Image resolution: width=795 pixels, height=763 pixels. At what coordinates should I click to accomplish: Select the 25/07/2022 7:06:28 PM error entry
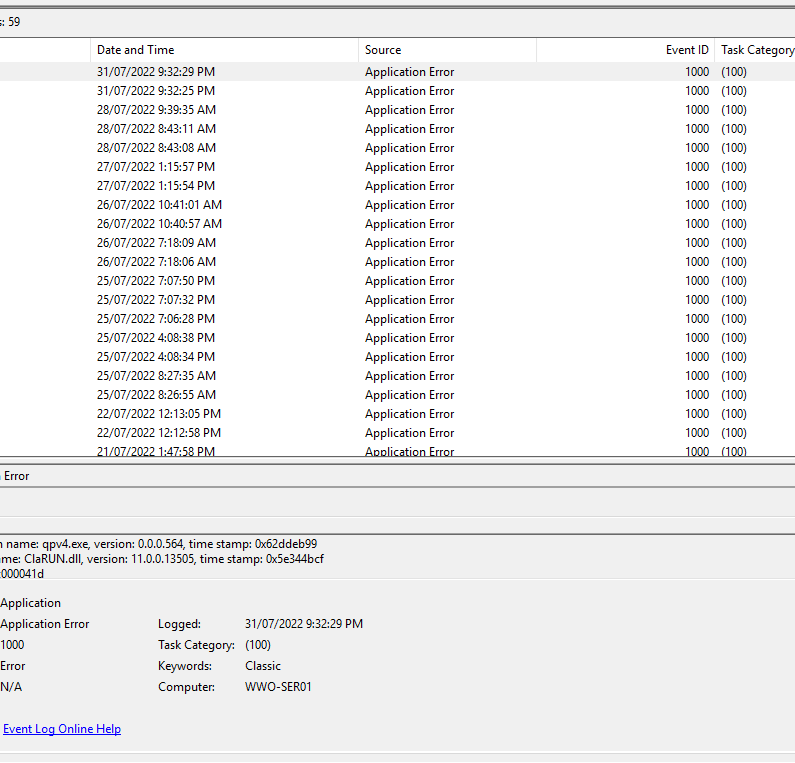tap(156, 319)
